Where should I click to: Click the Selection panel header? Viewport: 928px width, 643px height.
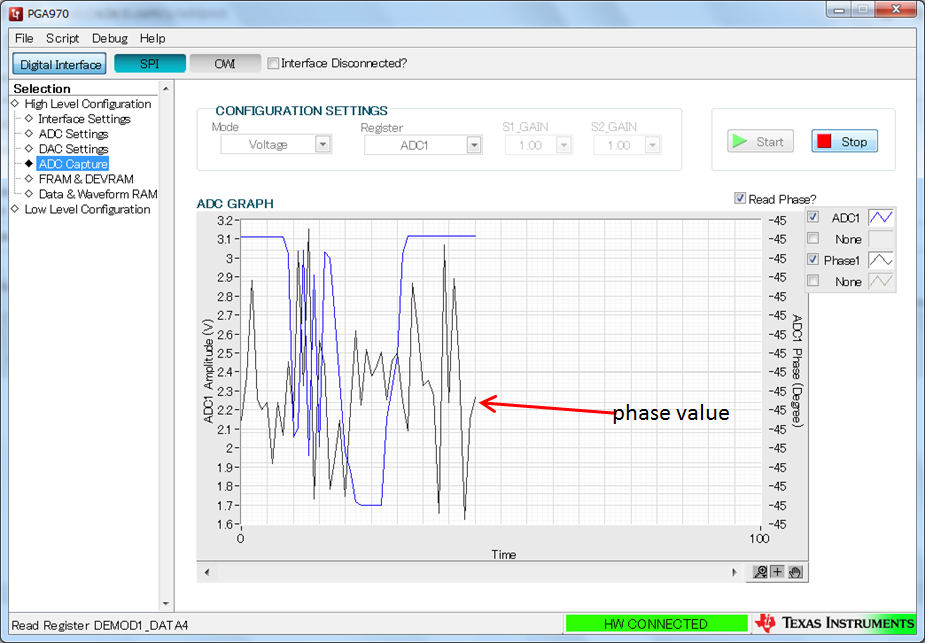pos(42,89)
